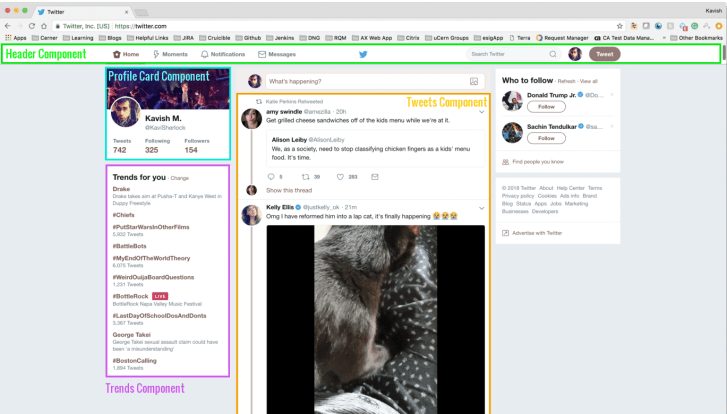The width and height of the screenshot is (727, 414).
Task: Refresh the Who to follow list
Action: coord(566,81)
